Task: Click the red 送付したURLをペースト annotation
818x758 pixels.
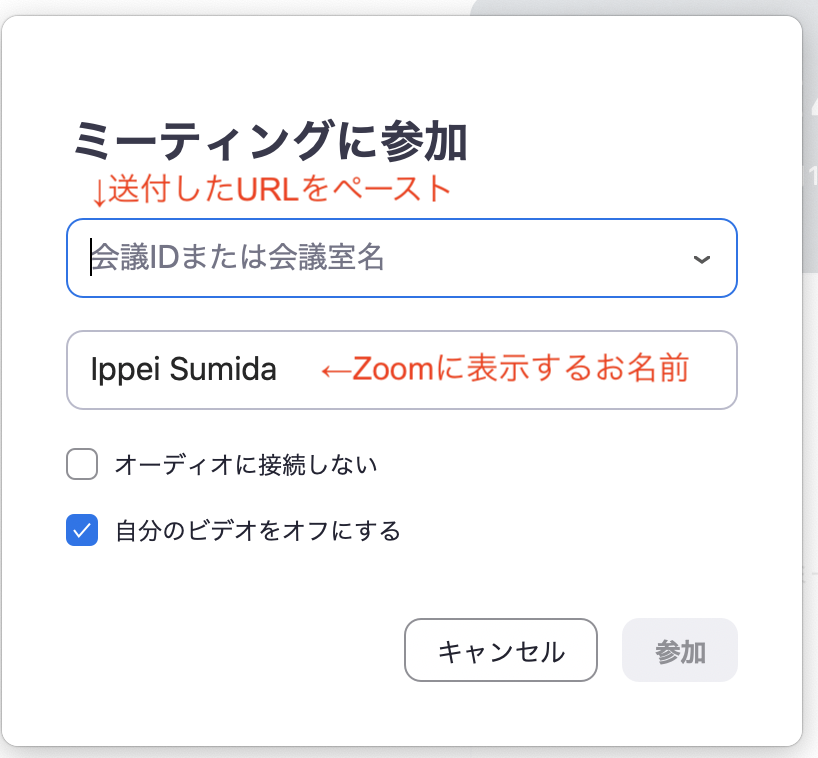Action: pos(280,189)
